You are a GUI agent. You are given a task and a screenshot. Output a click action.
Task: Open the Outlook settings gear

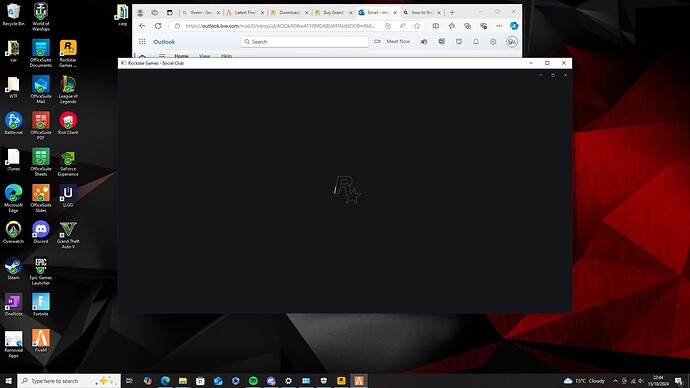click(x=493, y=41)
